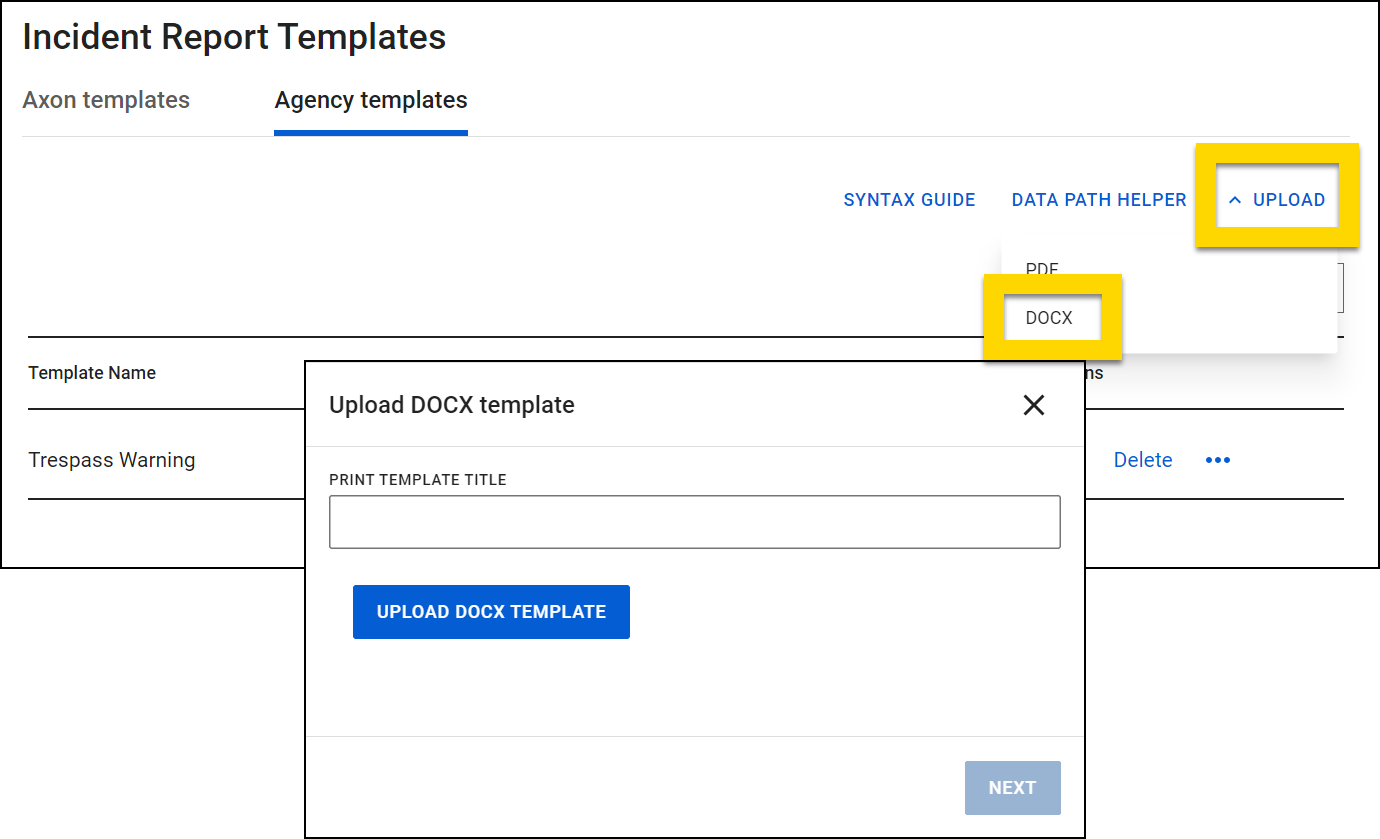Click the Template Name column header
This screenshot has height=839, width=1380.
coord(92,372)
